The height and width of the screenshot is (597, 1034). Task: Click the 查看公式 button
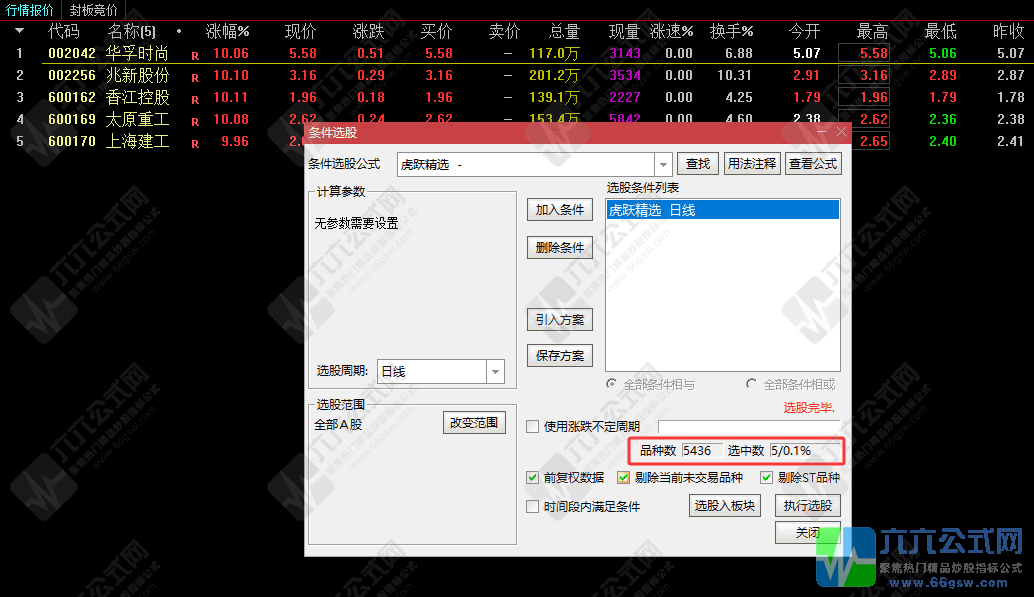tap(813, 163)
